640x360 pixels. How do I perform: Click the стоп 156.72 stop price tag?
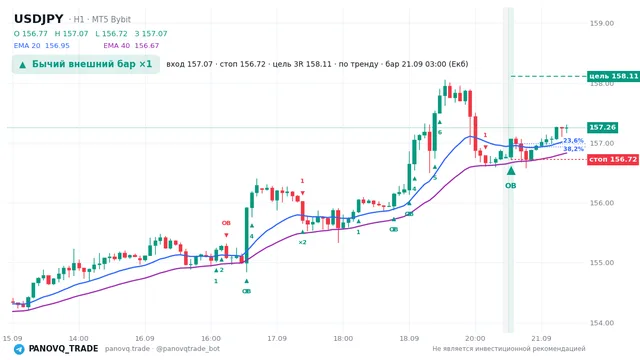pos(613,159)
